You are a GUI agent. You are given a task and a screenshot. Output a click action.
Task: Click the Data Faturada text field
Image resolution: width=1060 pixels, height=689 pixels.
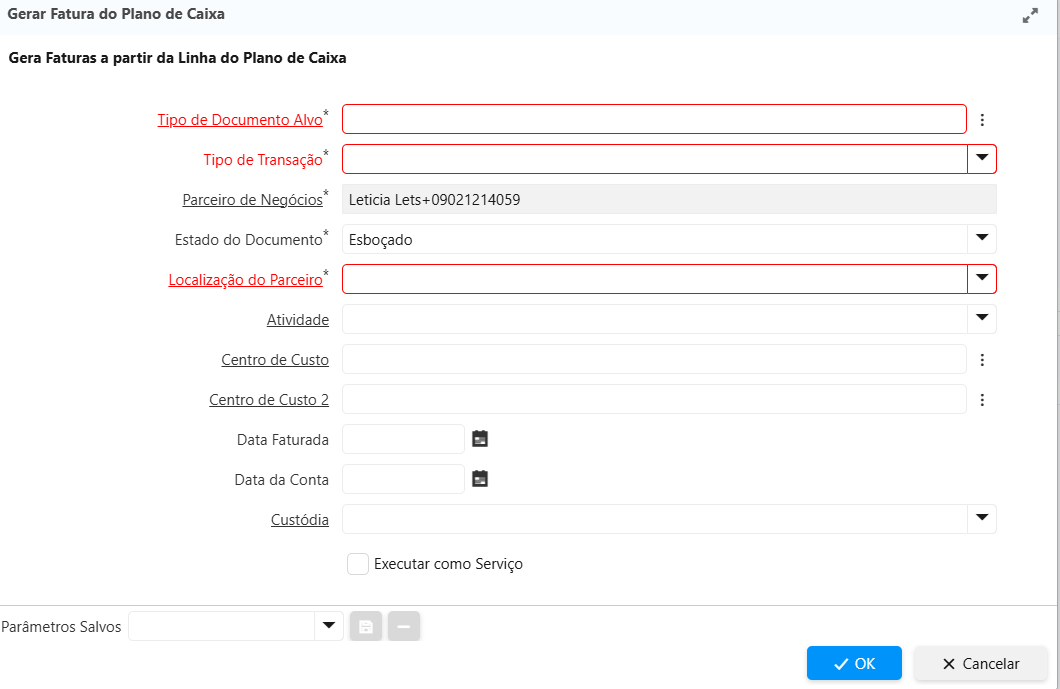[x=403, y=439]
